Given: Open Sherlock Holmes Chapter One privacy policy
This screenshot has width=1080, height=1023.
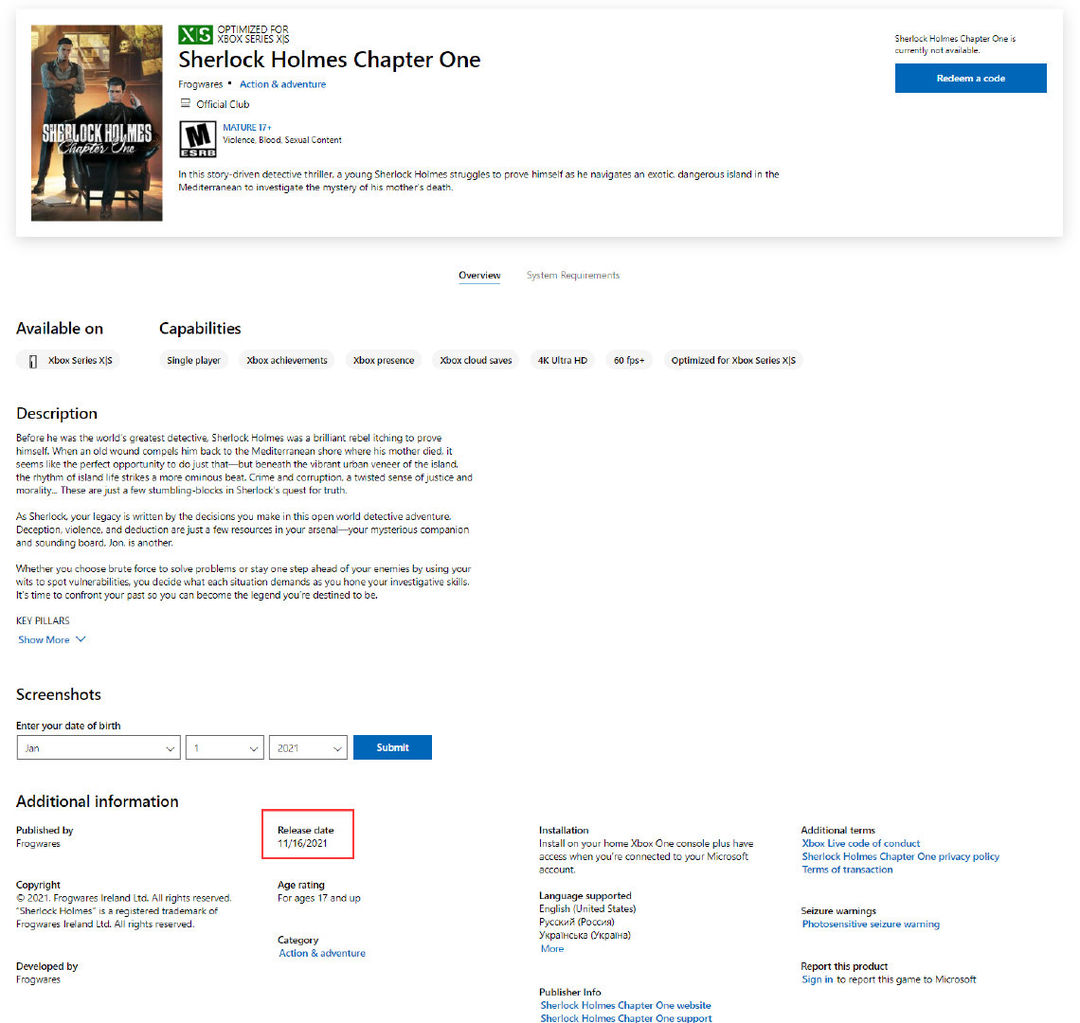Looking at the screenshot, I should click(900, 856).
